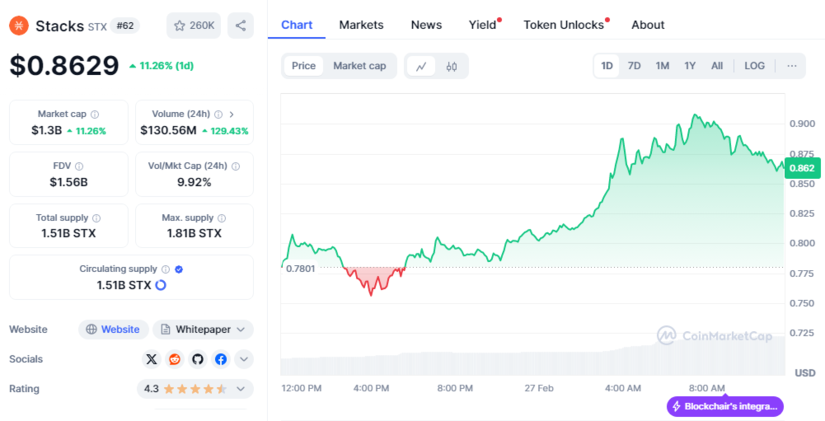The width and height of the screenshot is (825, 421).
Task: Enable LOG scale on chart
Action: pos(754,66)
